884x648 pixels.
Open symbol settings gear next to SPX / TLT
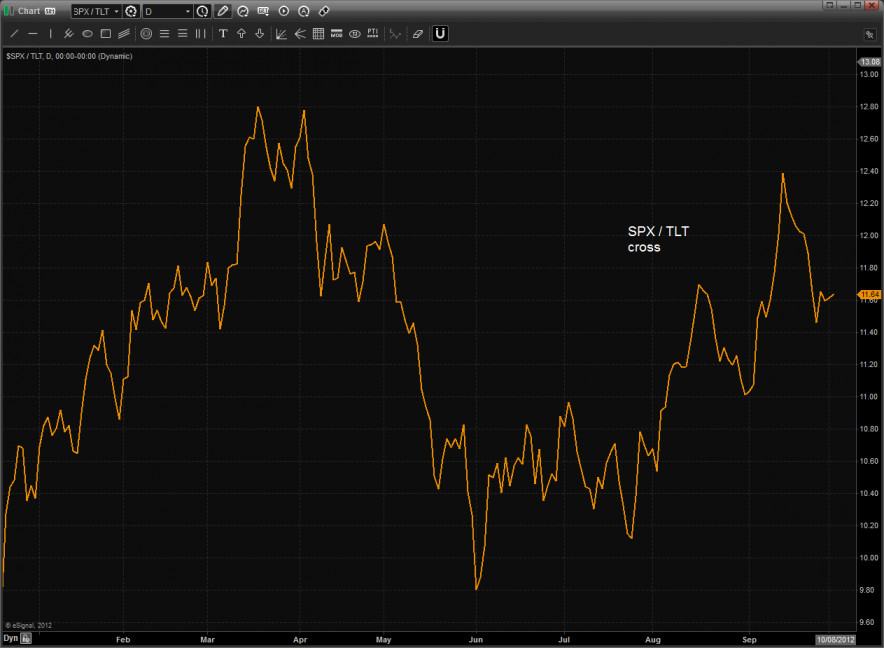[x=131, y=11]
